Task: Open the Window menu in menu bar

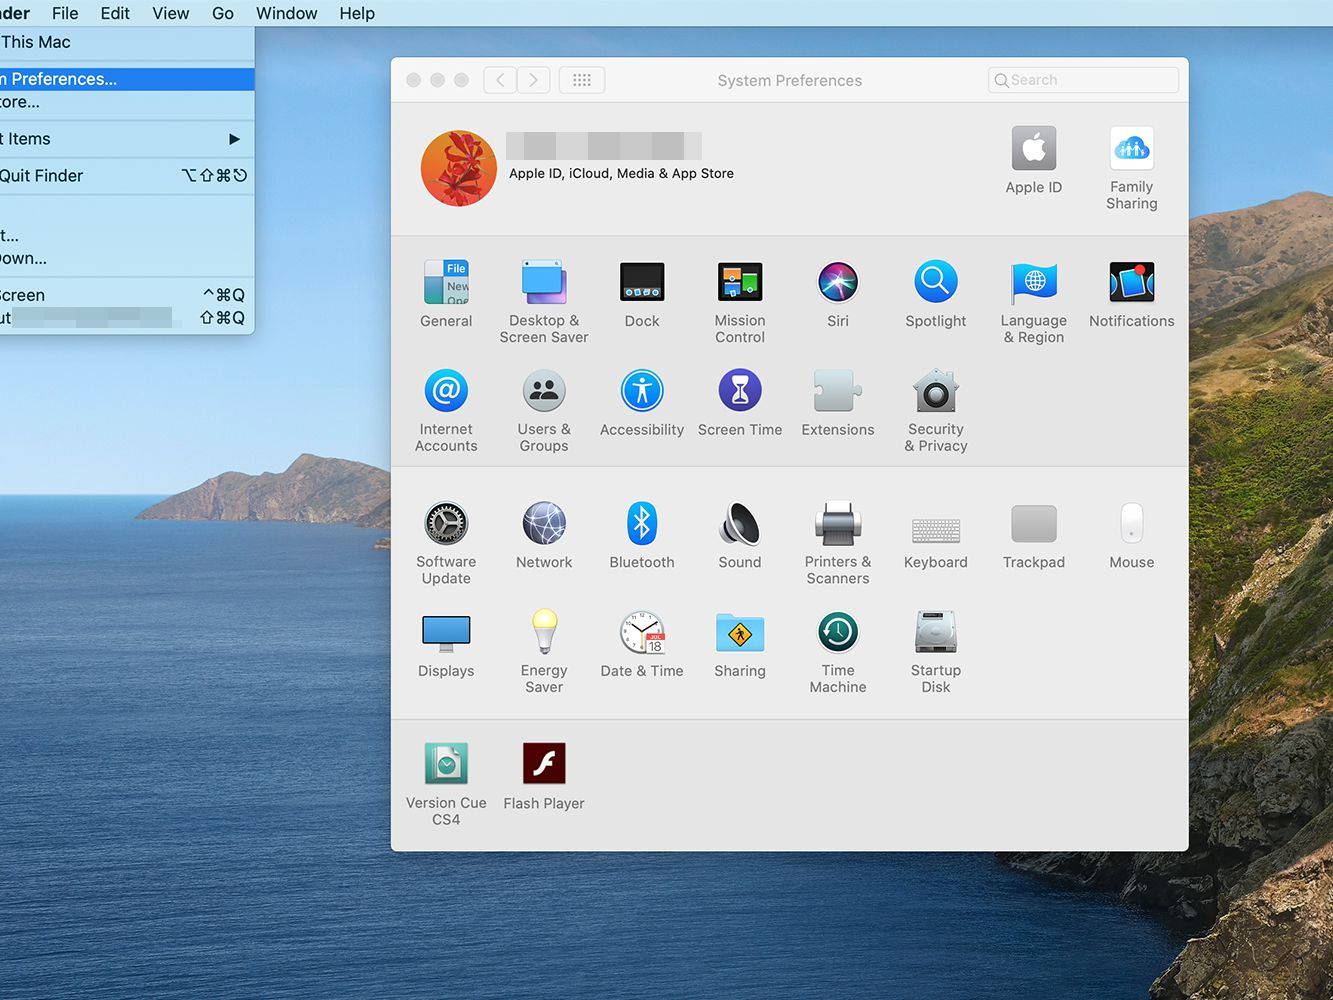Action: [286, 13]
